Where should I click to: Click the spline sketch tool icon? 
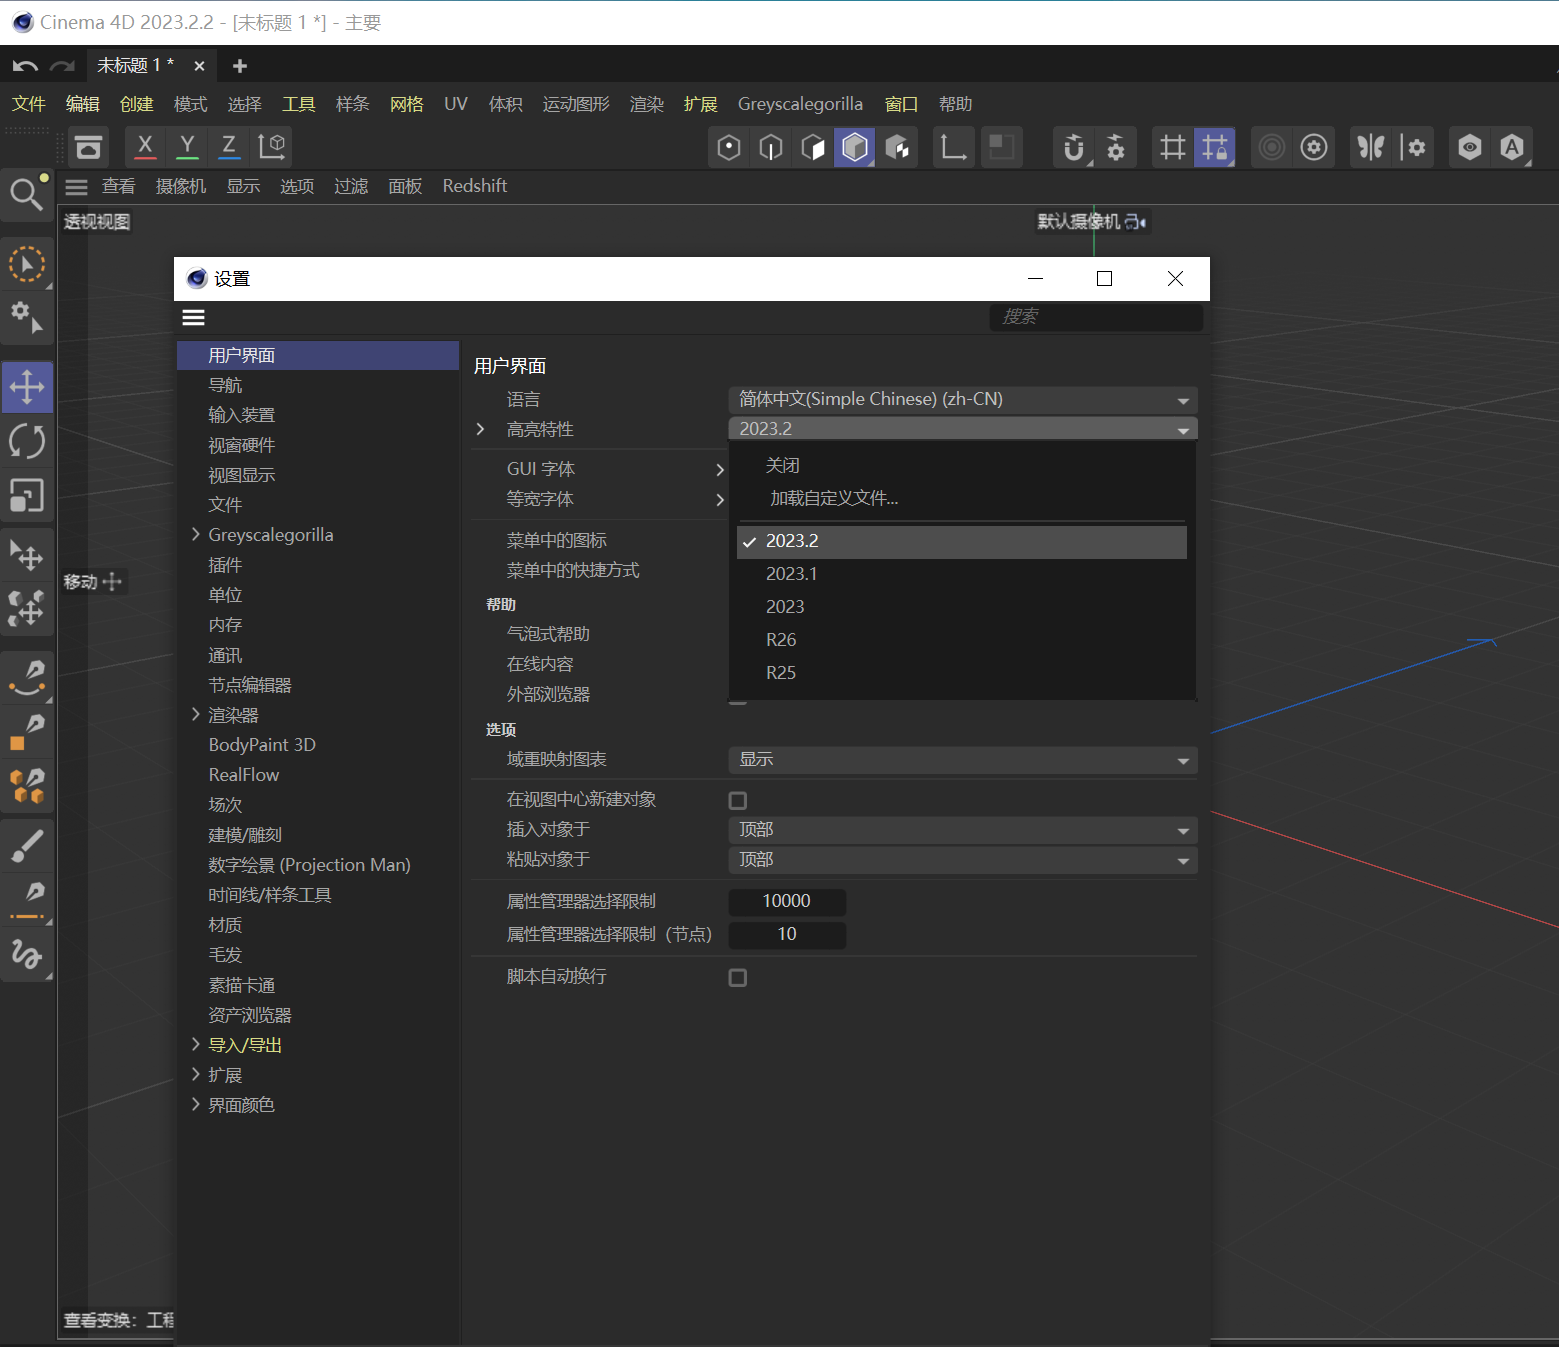27,954
